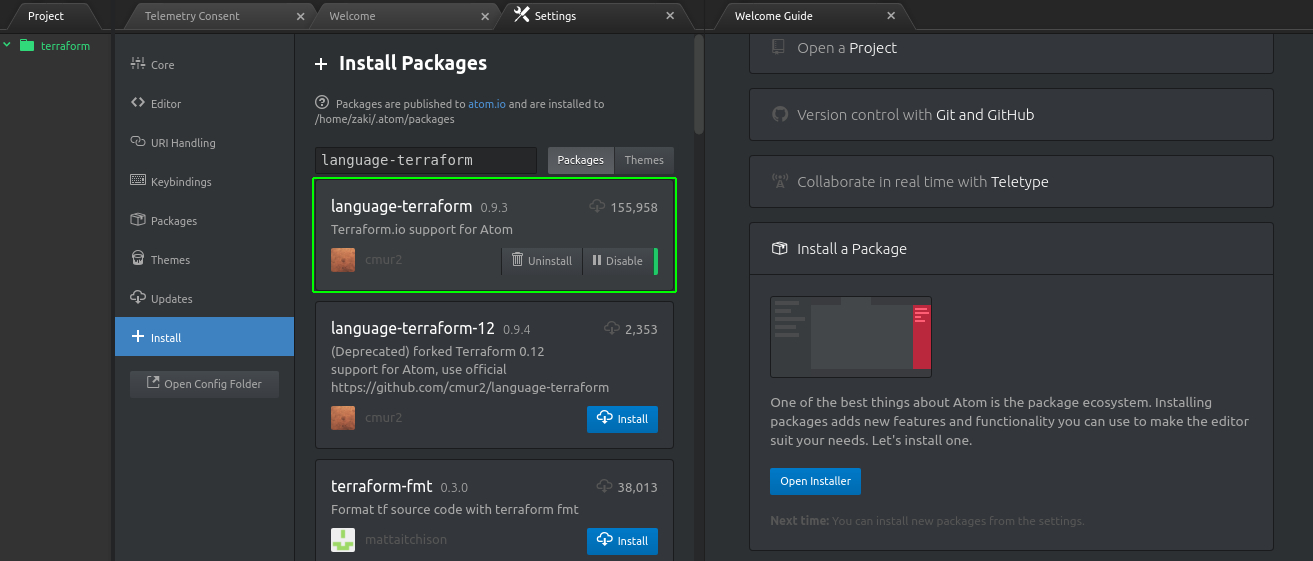Open the language-terraform package title
The width and height of the screenshot is (1313, 561).
(401, 207)
